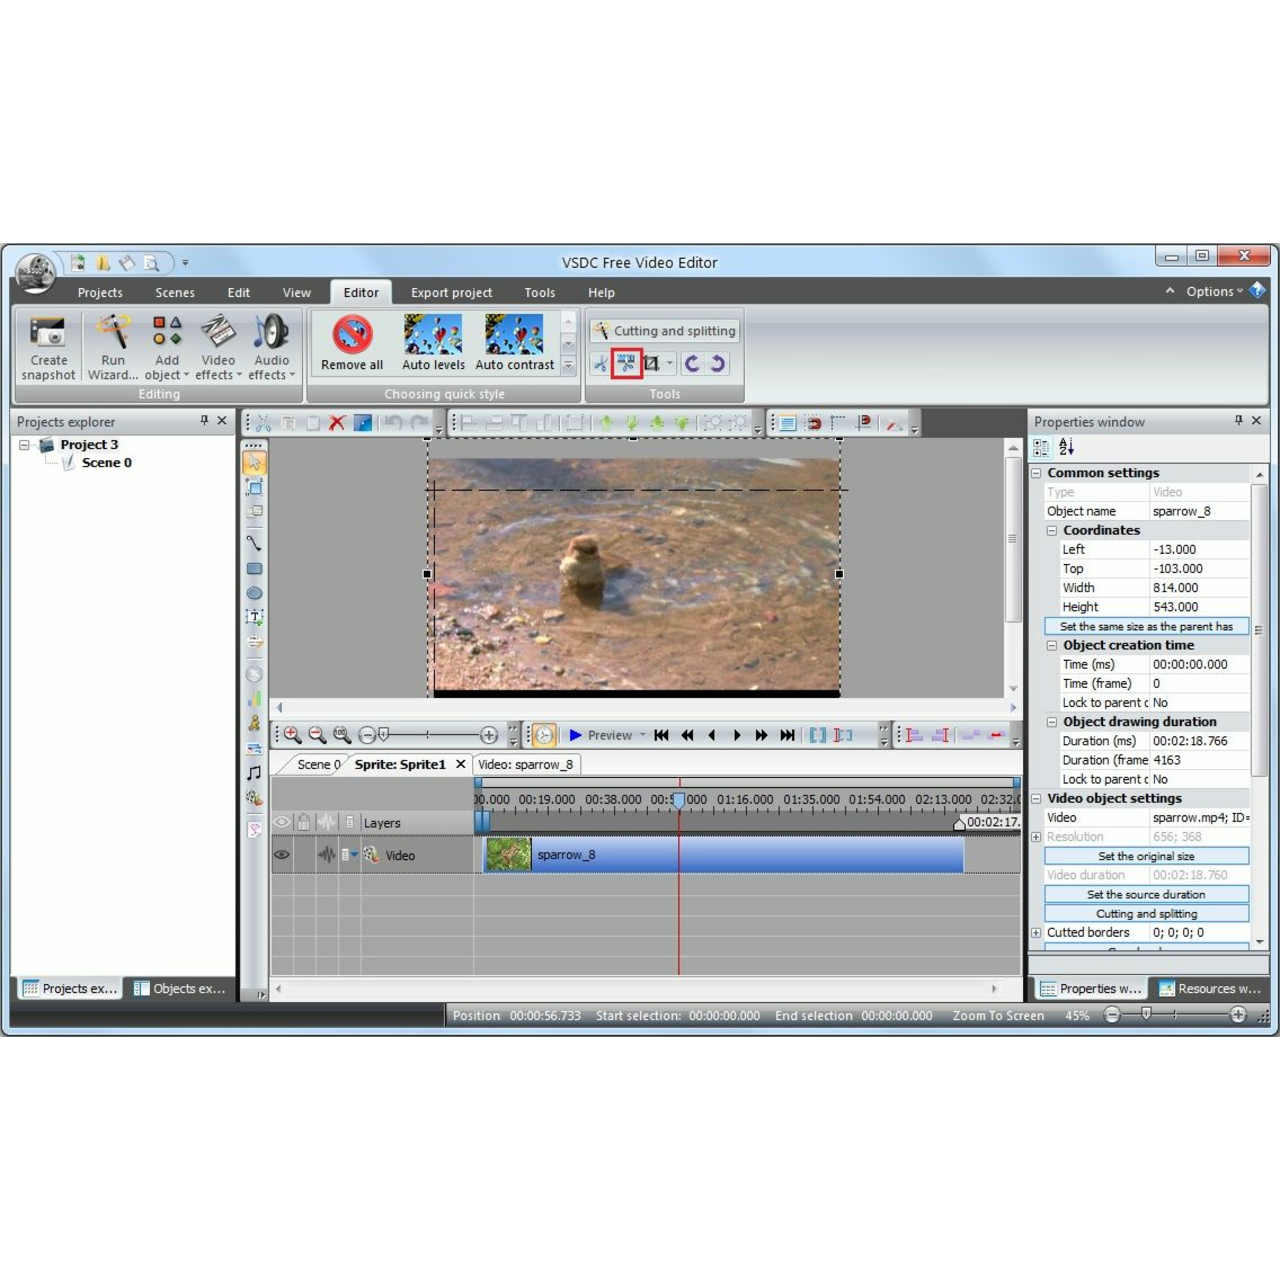Apply the Auto levels quick style
This screenshot has height=1280, width=1280.
(x=433, y=342)
